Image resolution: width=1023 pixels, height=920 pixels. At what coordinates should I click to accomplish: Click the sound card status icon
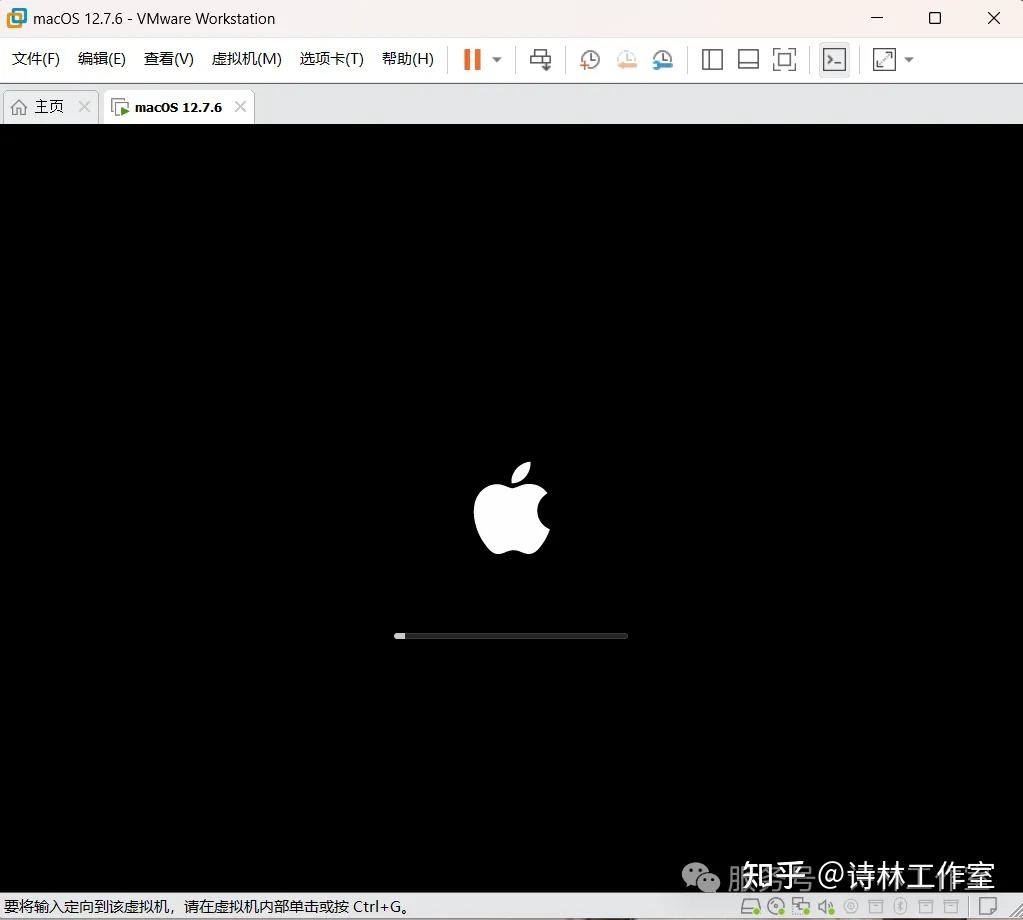pos(826,906)
